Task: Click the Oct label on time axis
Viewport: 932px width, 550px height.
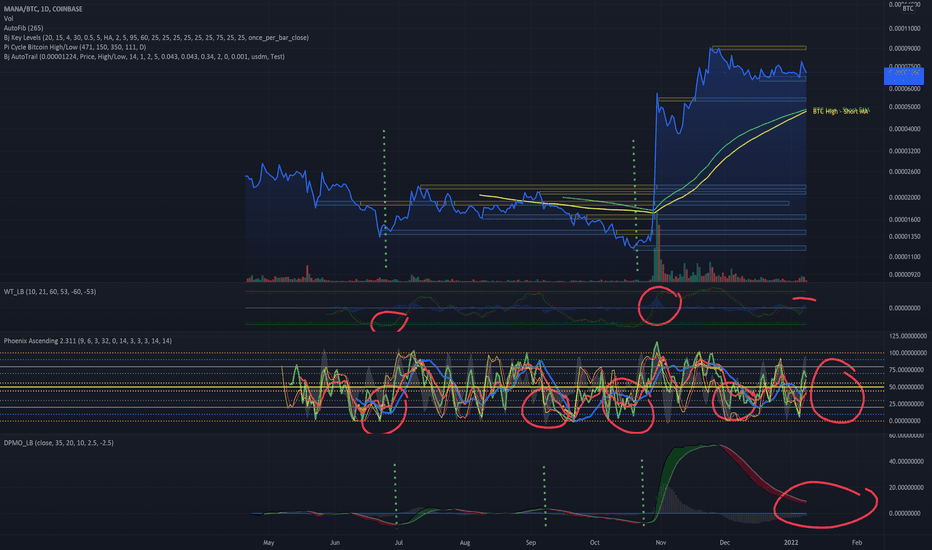Action: 594,543
